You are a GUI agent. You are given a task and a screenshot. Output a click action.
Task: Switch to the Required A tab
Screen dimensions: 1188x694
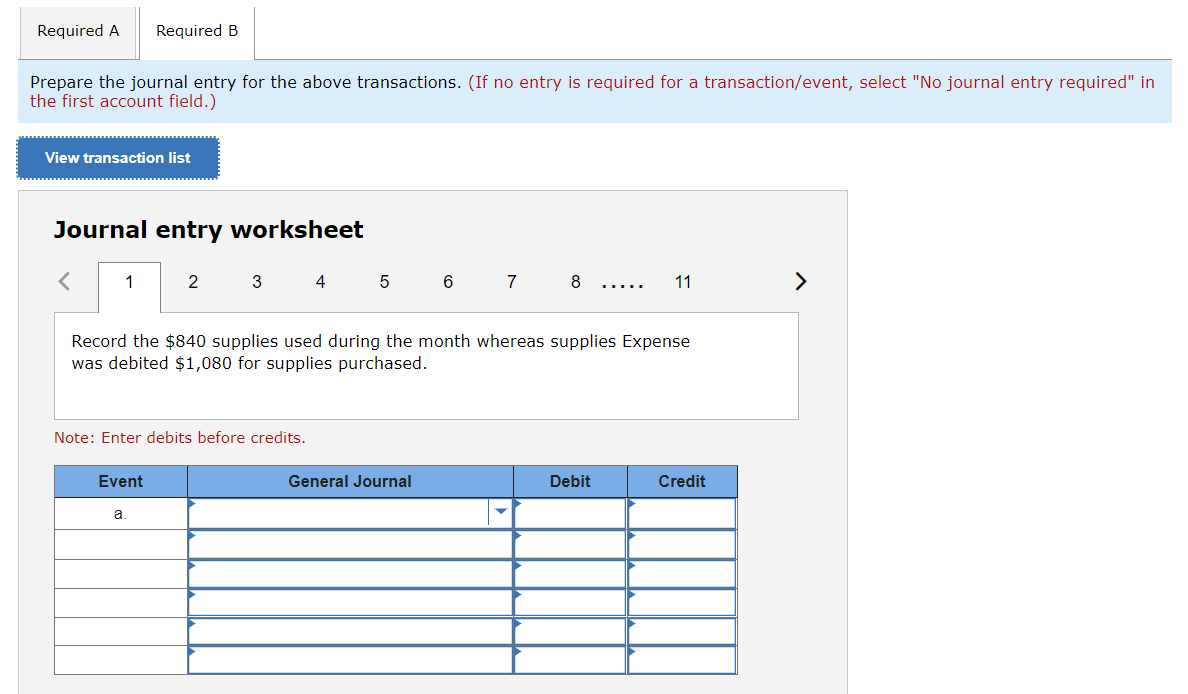[78, 32]
